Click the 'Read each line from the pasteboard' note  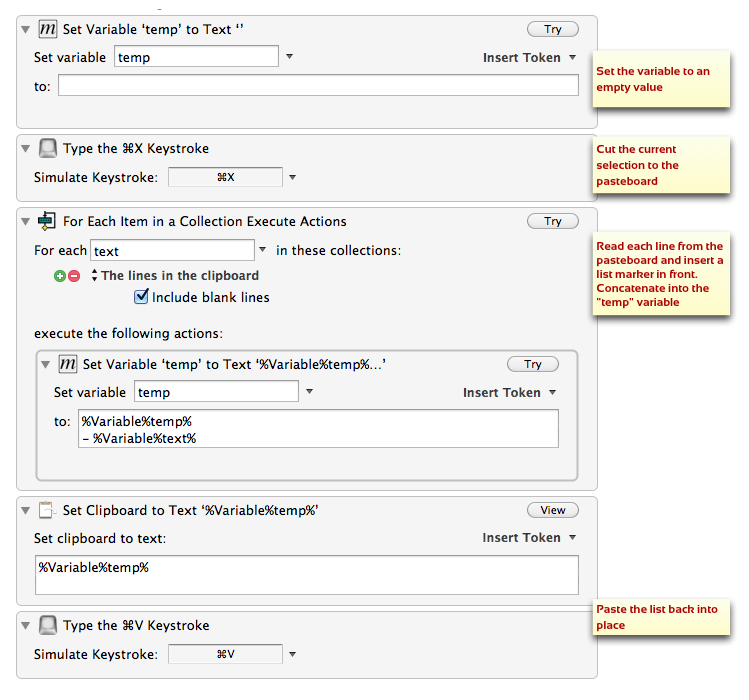tap(661, 274)
